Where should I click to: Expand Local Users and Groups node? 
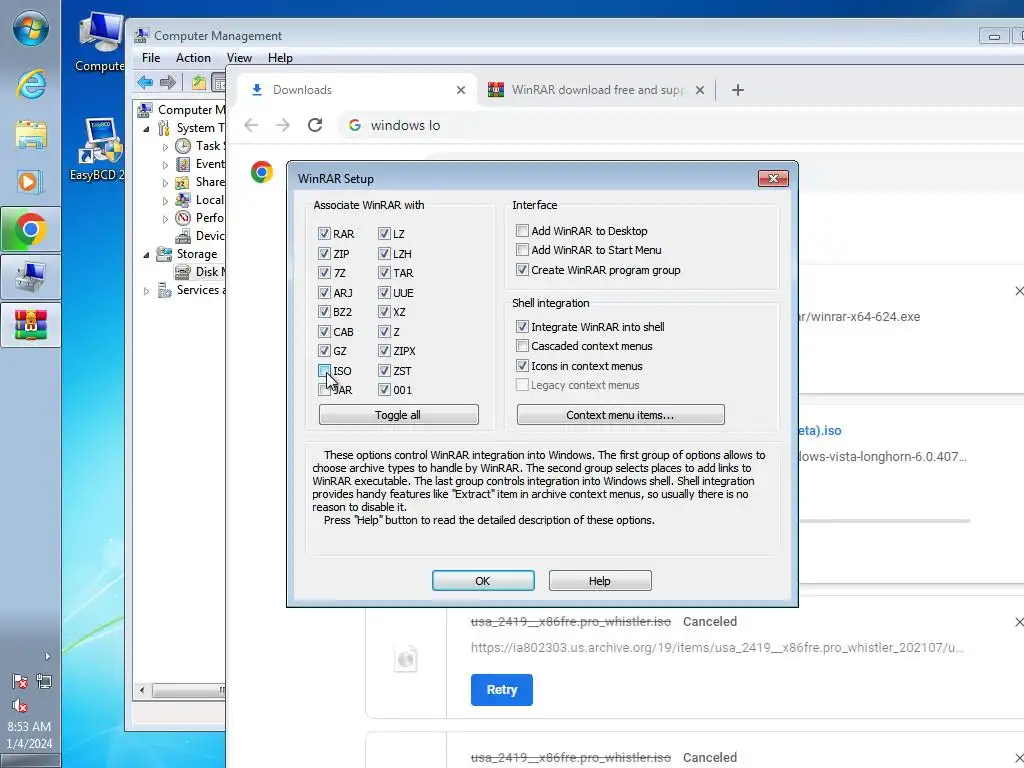coord(165,200)
